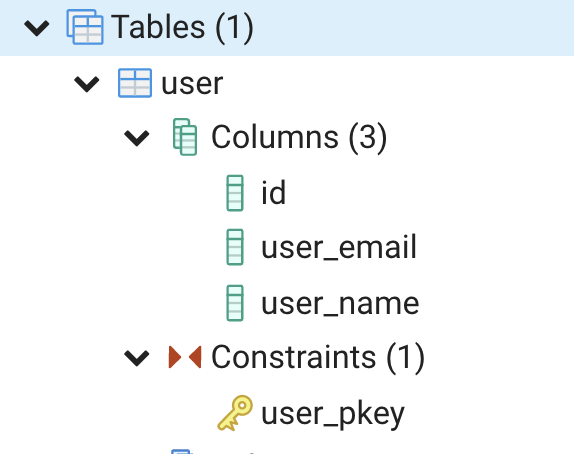Select the Constraints (1) label
The height and width of the screenshot is (454, 574).
click(318, 357)
